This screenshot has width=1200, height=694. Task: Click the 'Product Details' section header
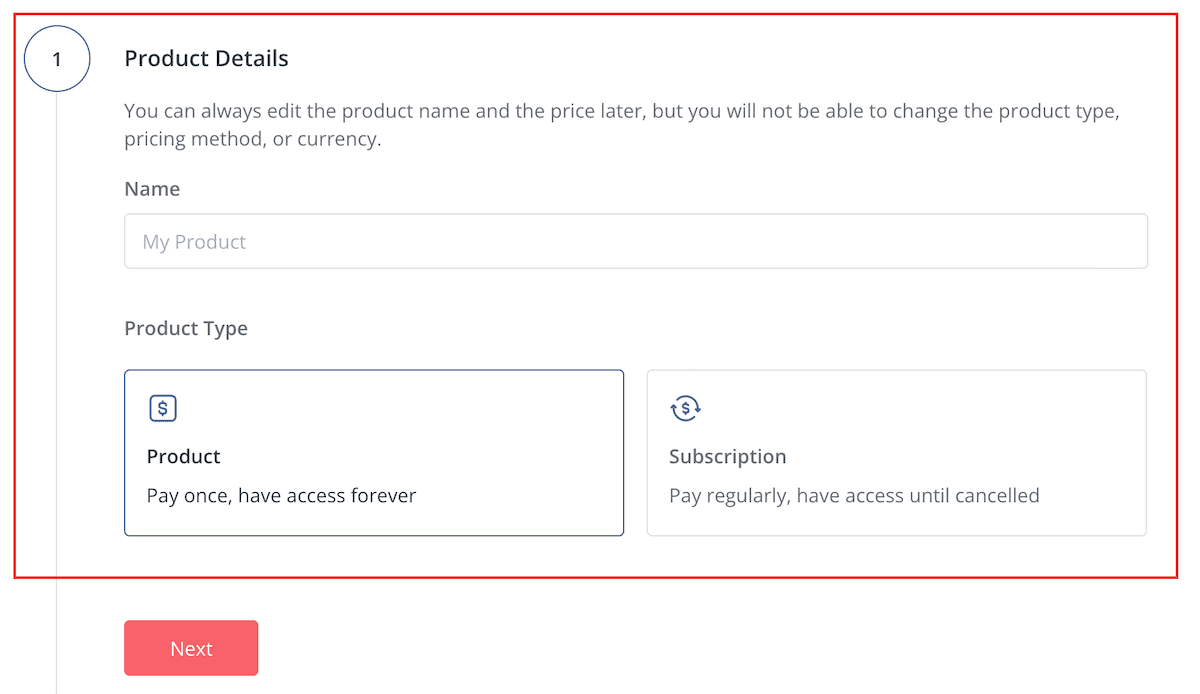[x=206, y=58]
